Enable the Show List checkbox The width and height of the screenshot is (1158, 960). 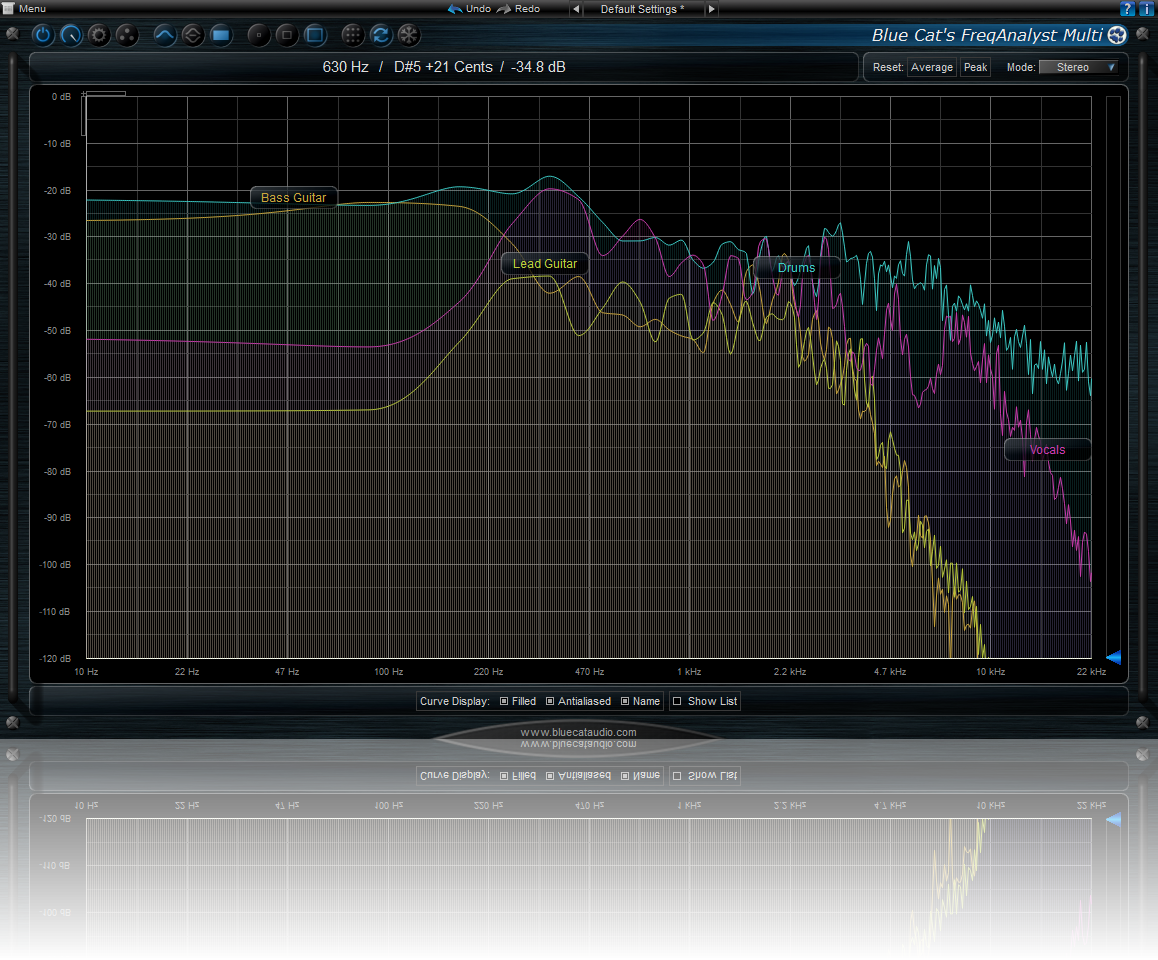click(677, 702)
